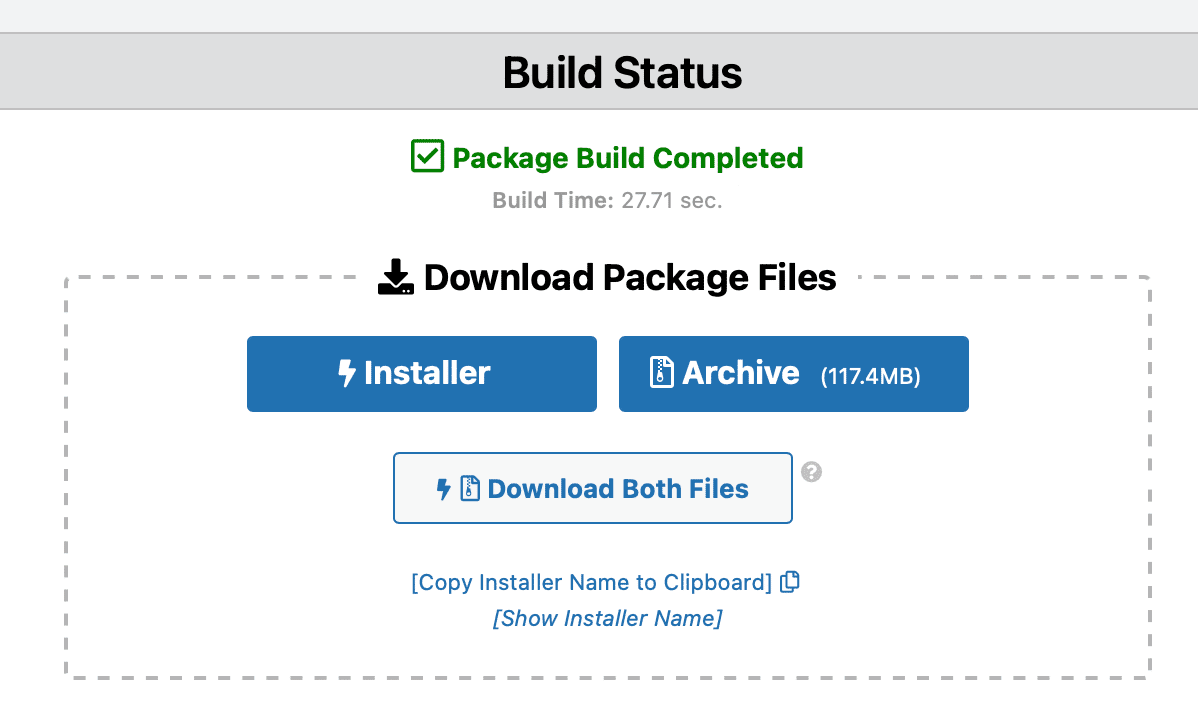
Task: Click Copy Installer Name to Clipboard link
Action: point(591,582)
